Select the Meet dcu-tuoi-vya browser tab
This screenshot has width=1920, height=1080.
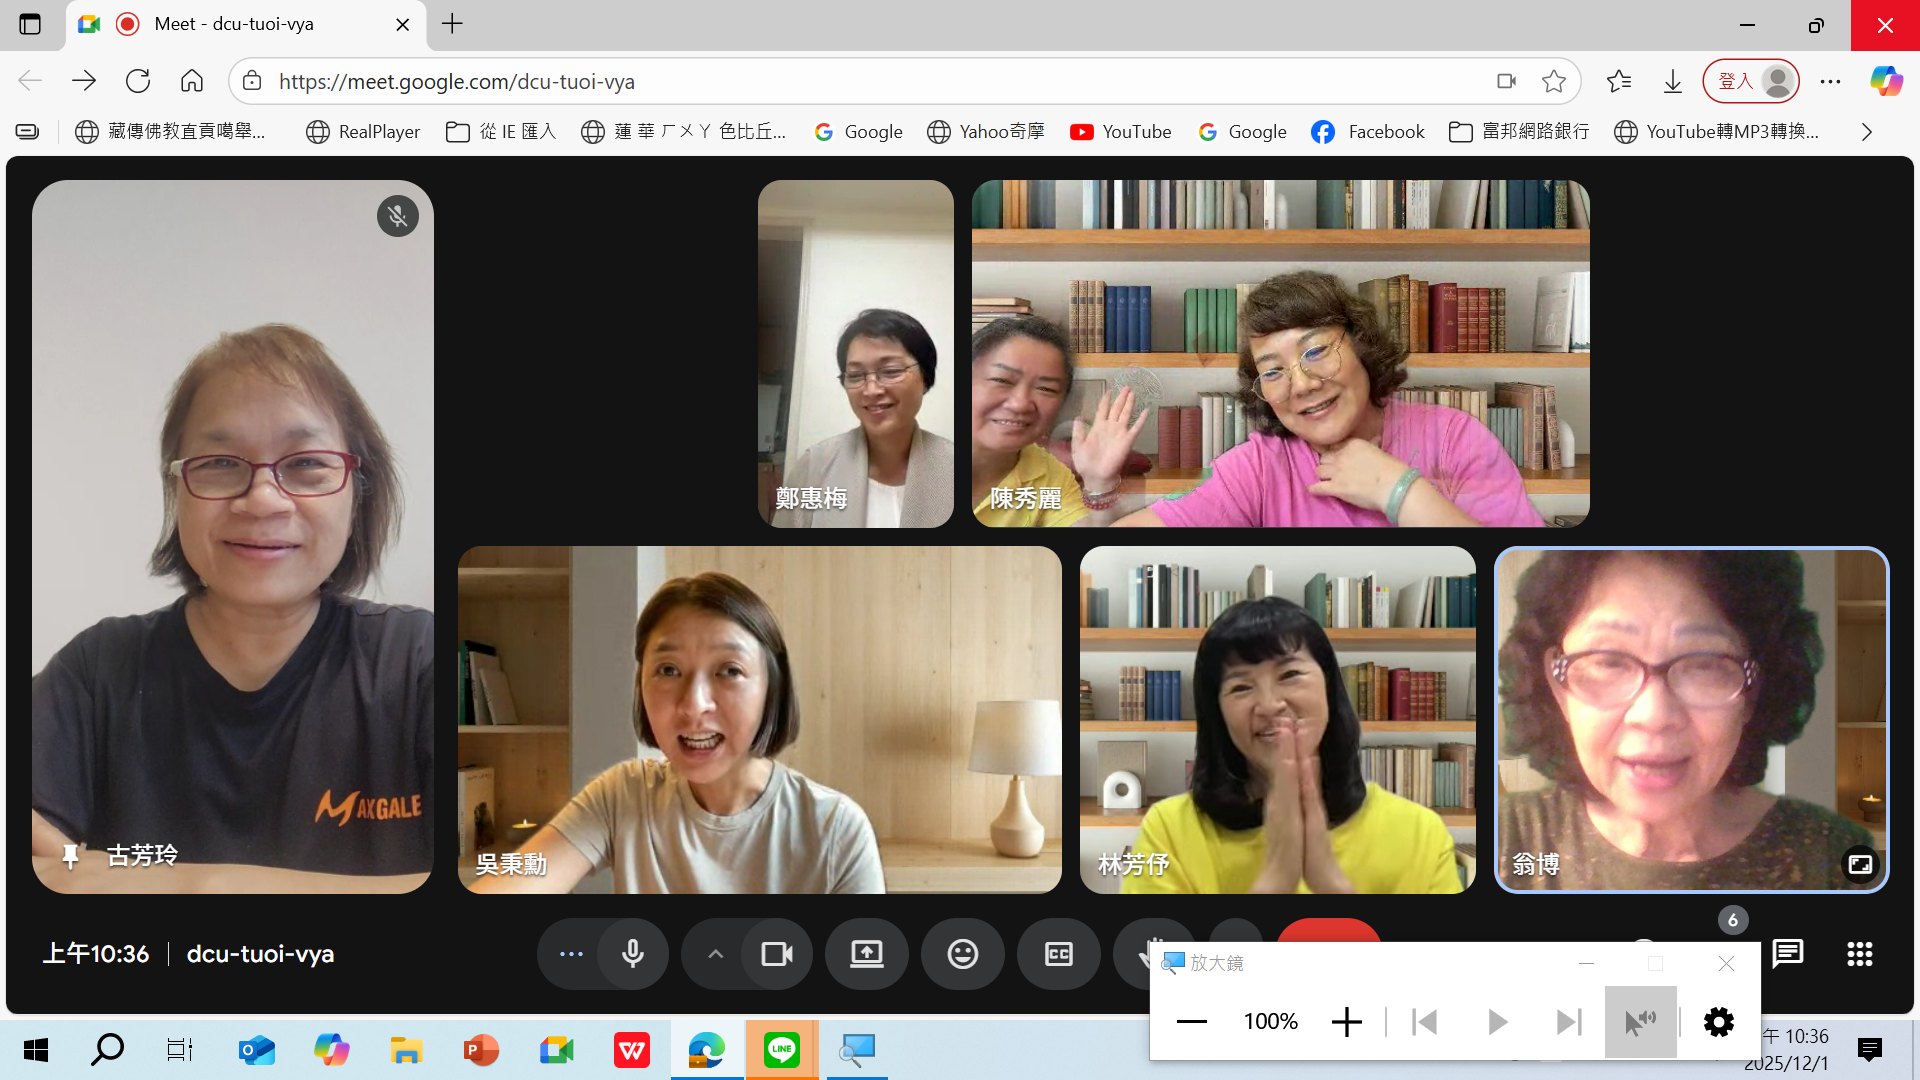point(234,24)
